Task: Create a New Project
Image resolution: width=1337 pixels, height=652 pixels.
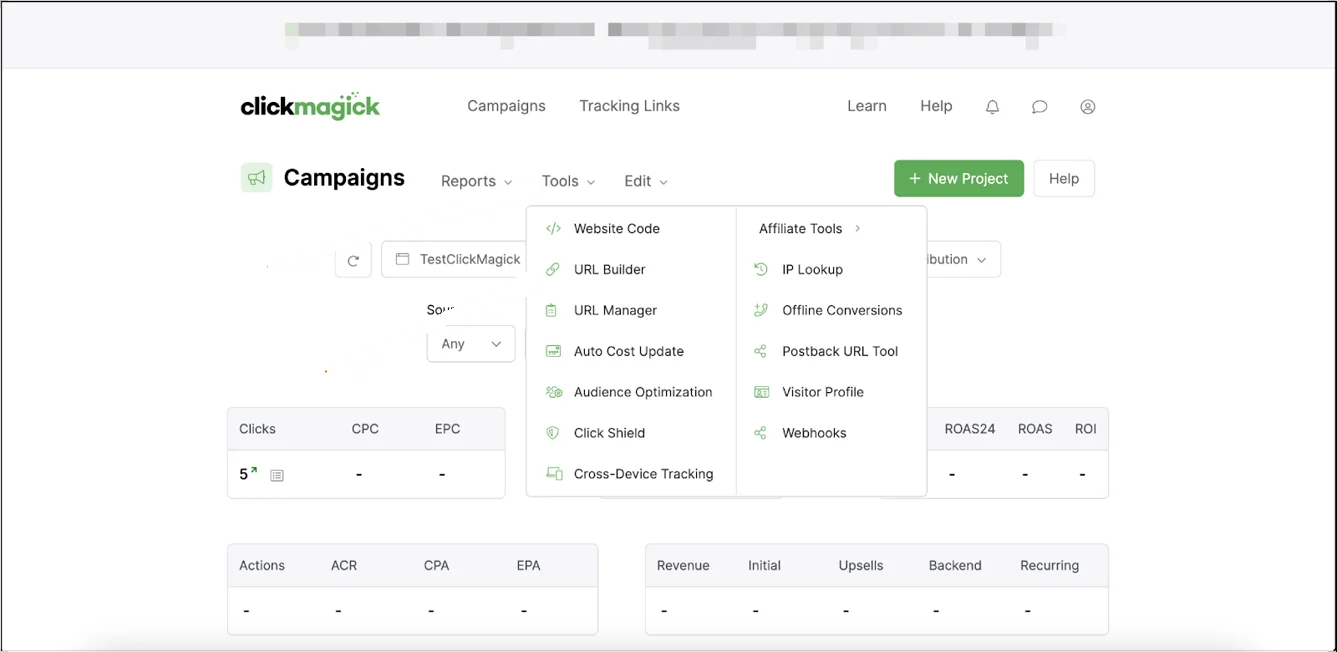Action: (x=958, y=178)
